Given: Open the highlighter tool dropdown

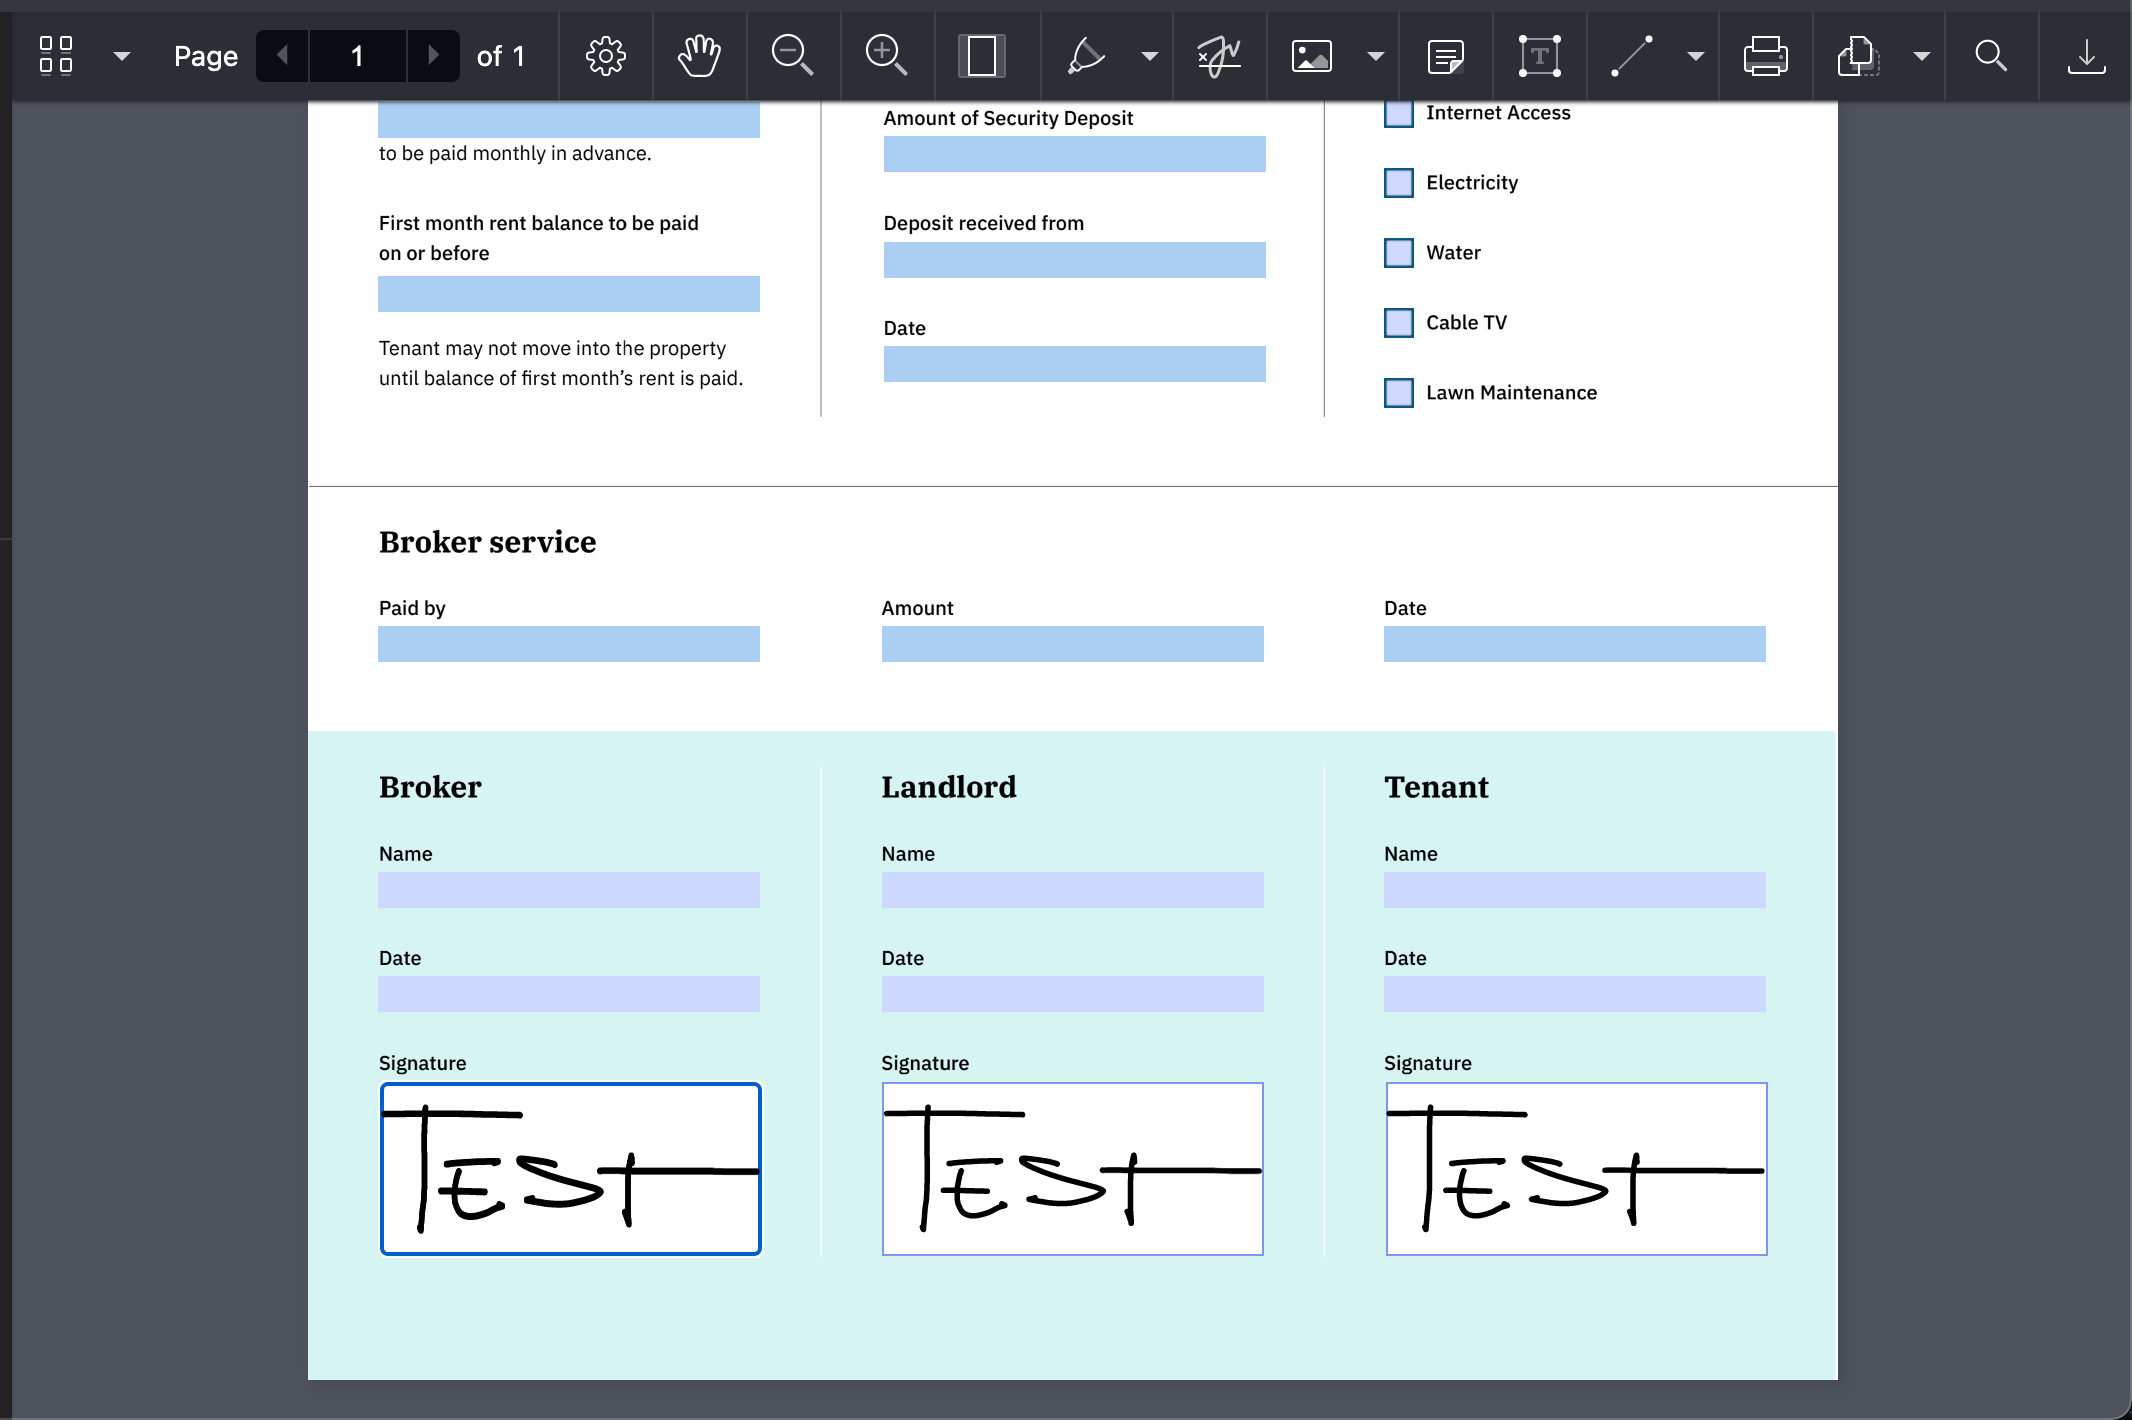Looking at the screenshot, I should [1148, 56].
